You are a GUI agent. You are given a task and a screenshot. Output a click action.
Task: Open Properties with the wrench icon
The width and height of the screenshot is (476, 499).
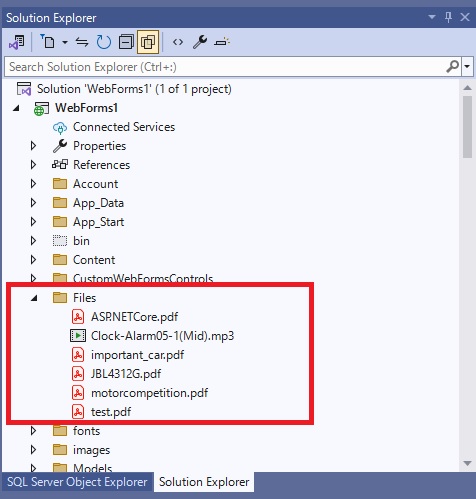click(x=200, y=42)
